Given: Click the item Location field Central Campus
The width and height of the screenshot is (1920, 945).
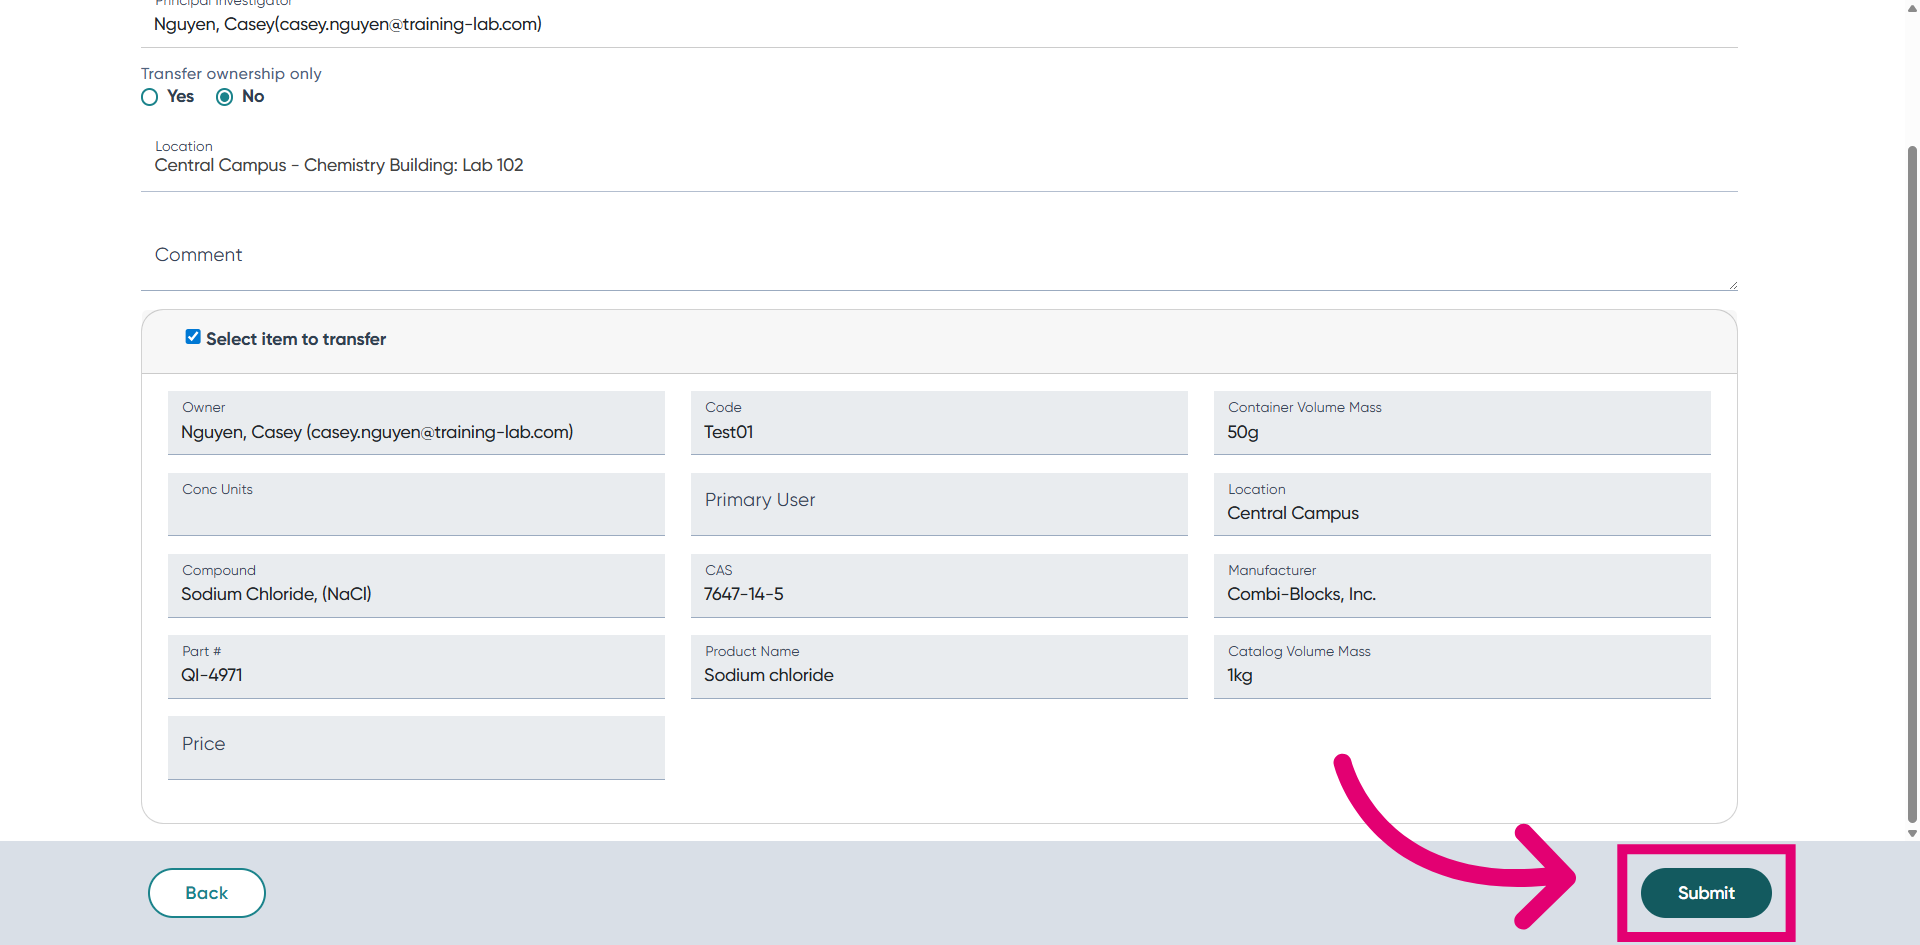Looking at the screenshot, I should click(1462, 504).
